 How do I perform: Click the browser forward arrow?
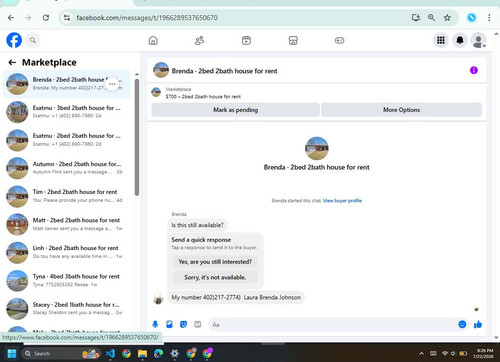(28, 18)
